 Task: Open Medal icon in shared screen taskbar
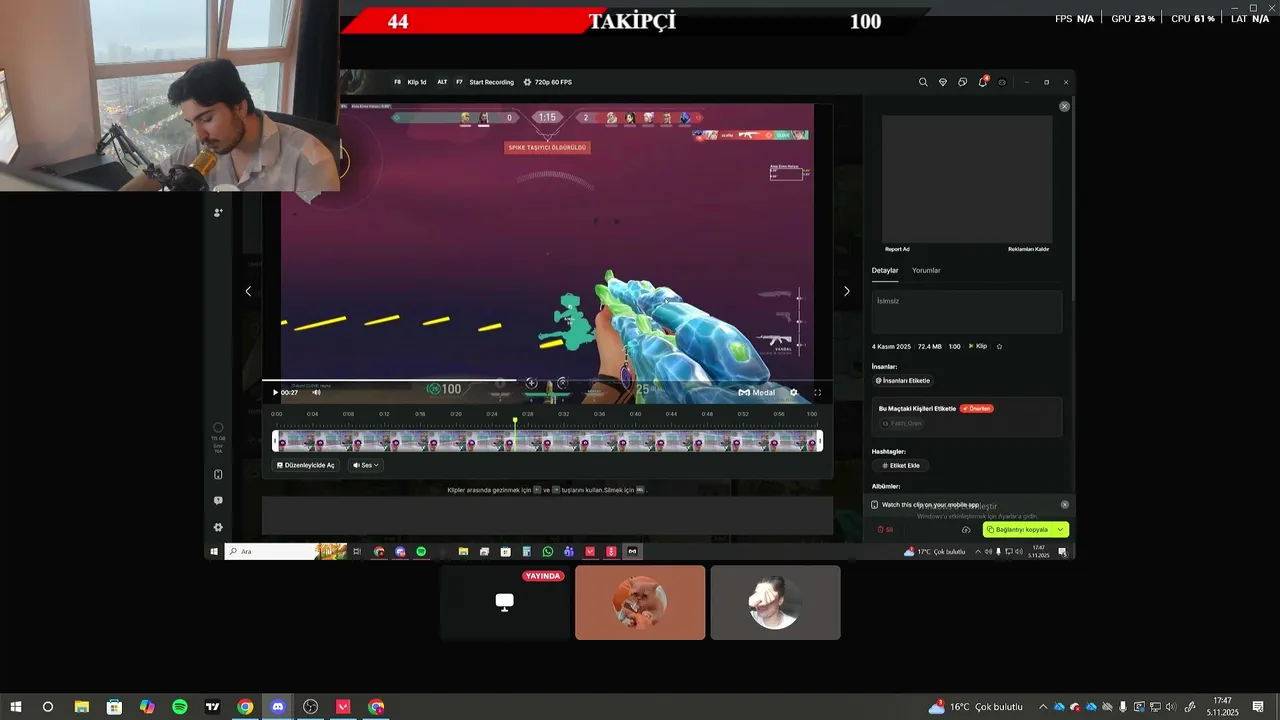pyautogui.click(x=632, y=551)
